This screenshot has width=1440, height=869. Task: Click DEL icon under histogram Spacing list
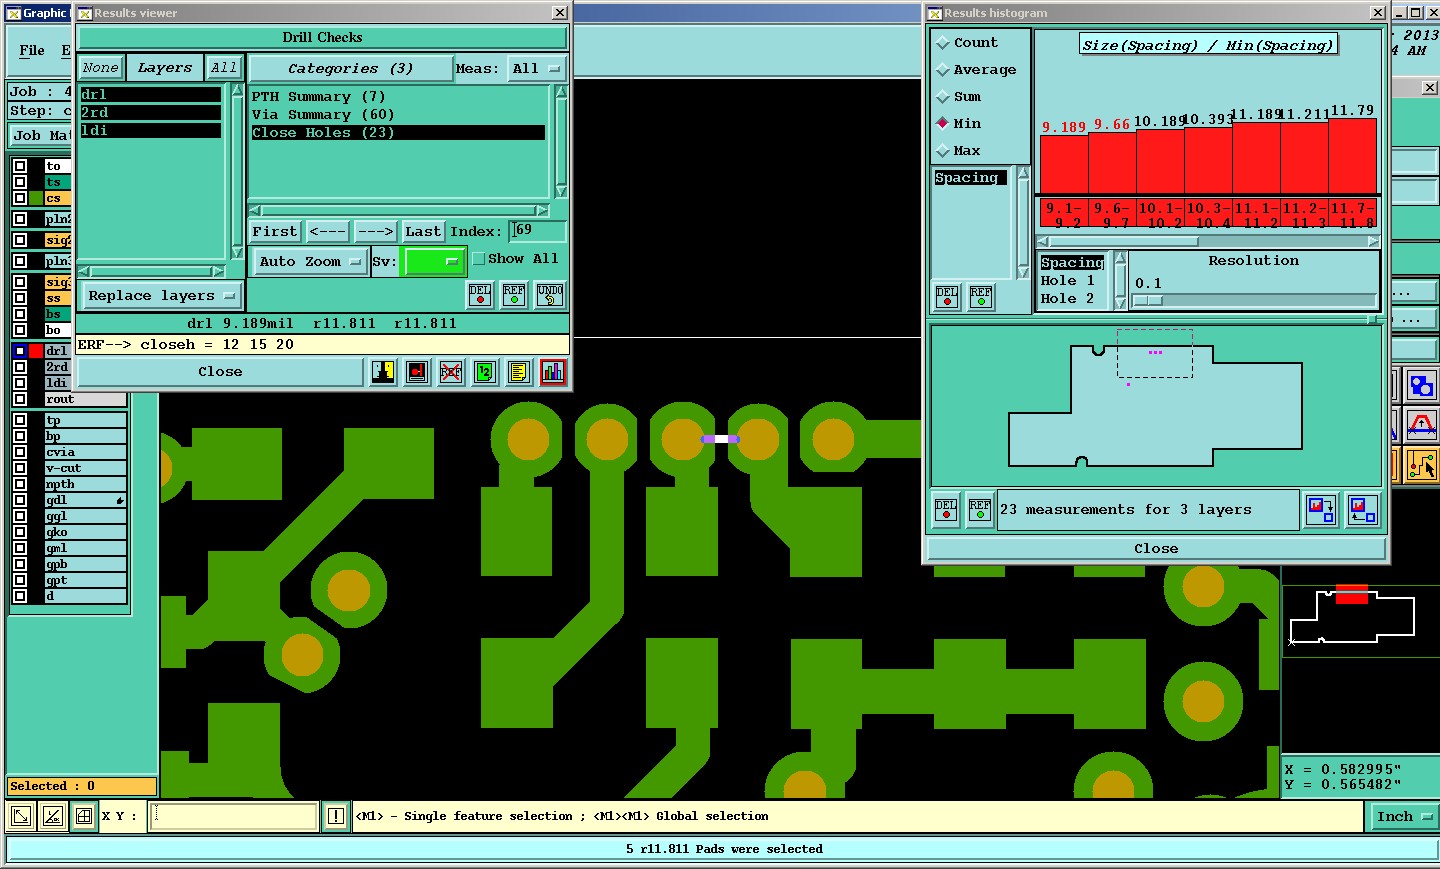(947, 297)
